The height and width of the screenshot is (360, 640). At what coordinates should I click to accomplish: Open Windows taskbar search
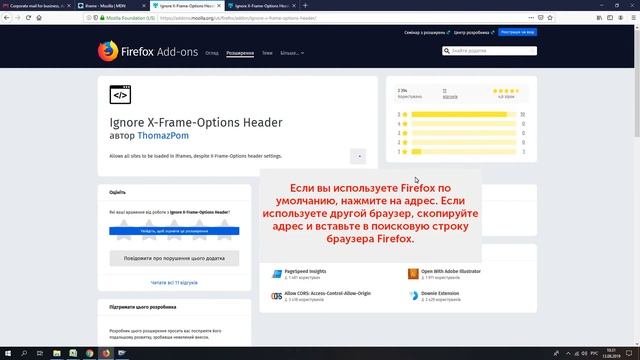[x=24, y=353]
